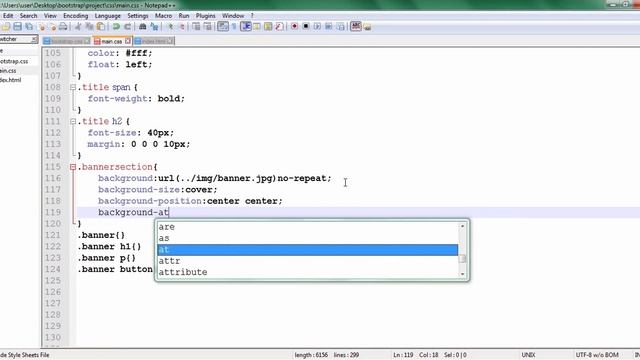Click the UNIX line ending status field

click(529, 355)
